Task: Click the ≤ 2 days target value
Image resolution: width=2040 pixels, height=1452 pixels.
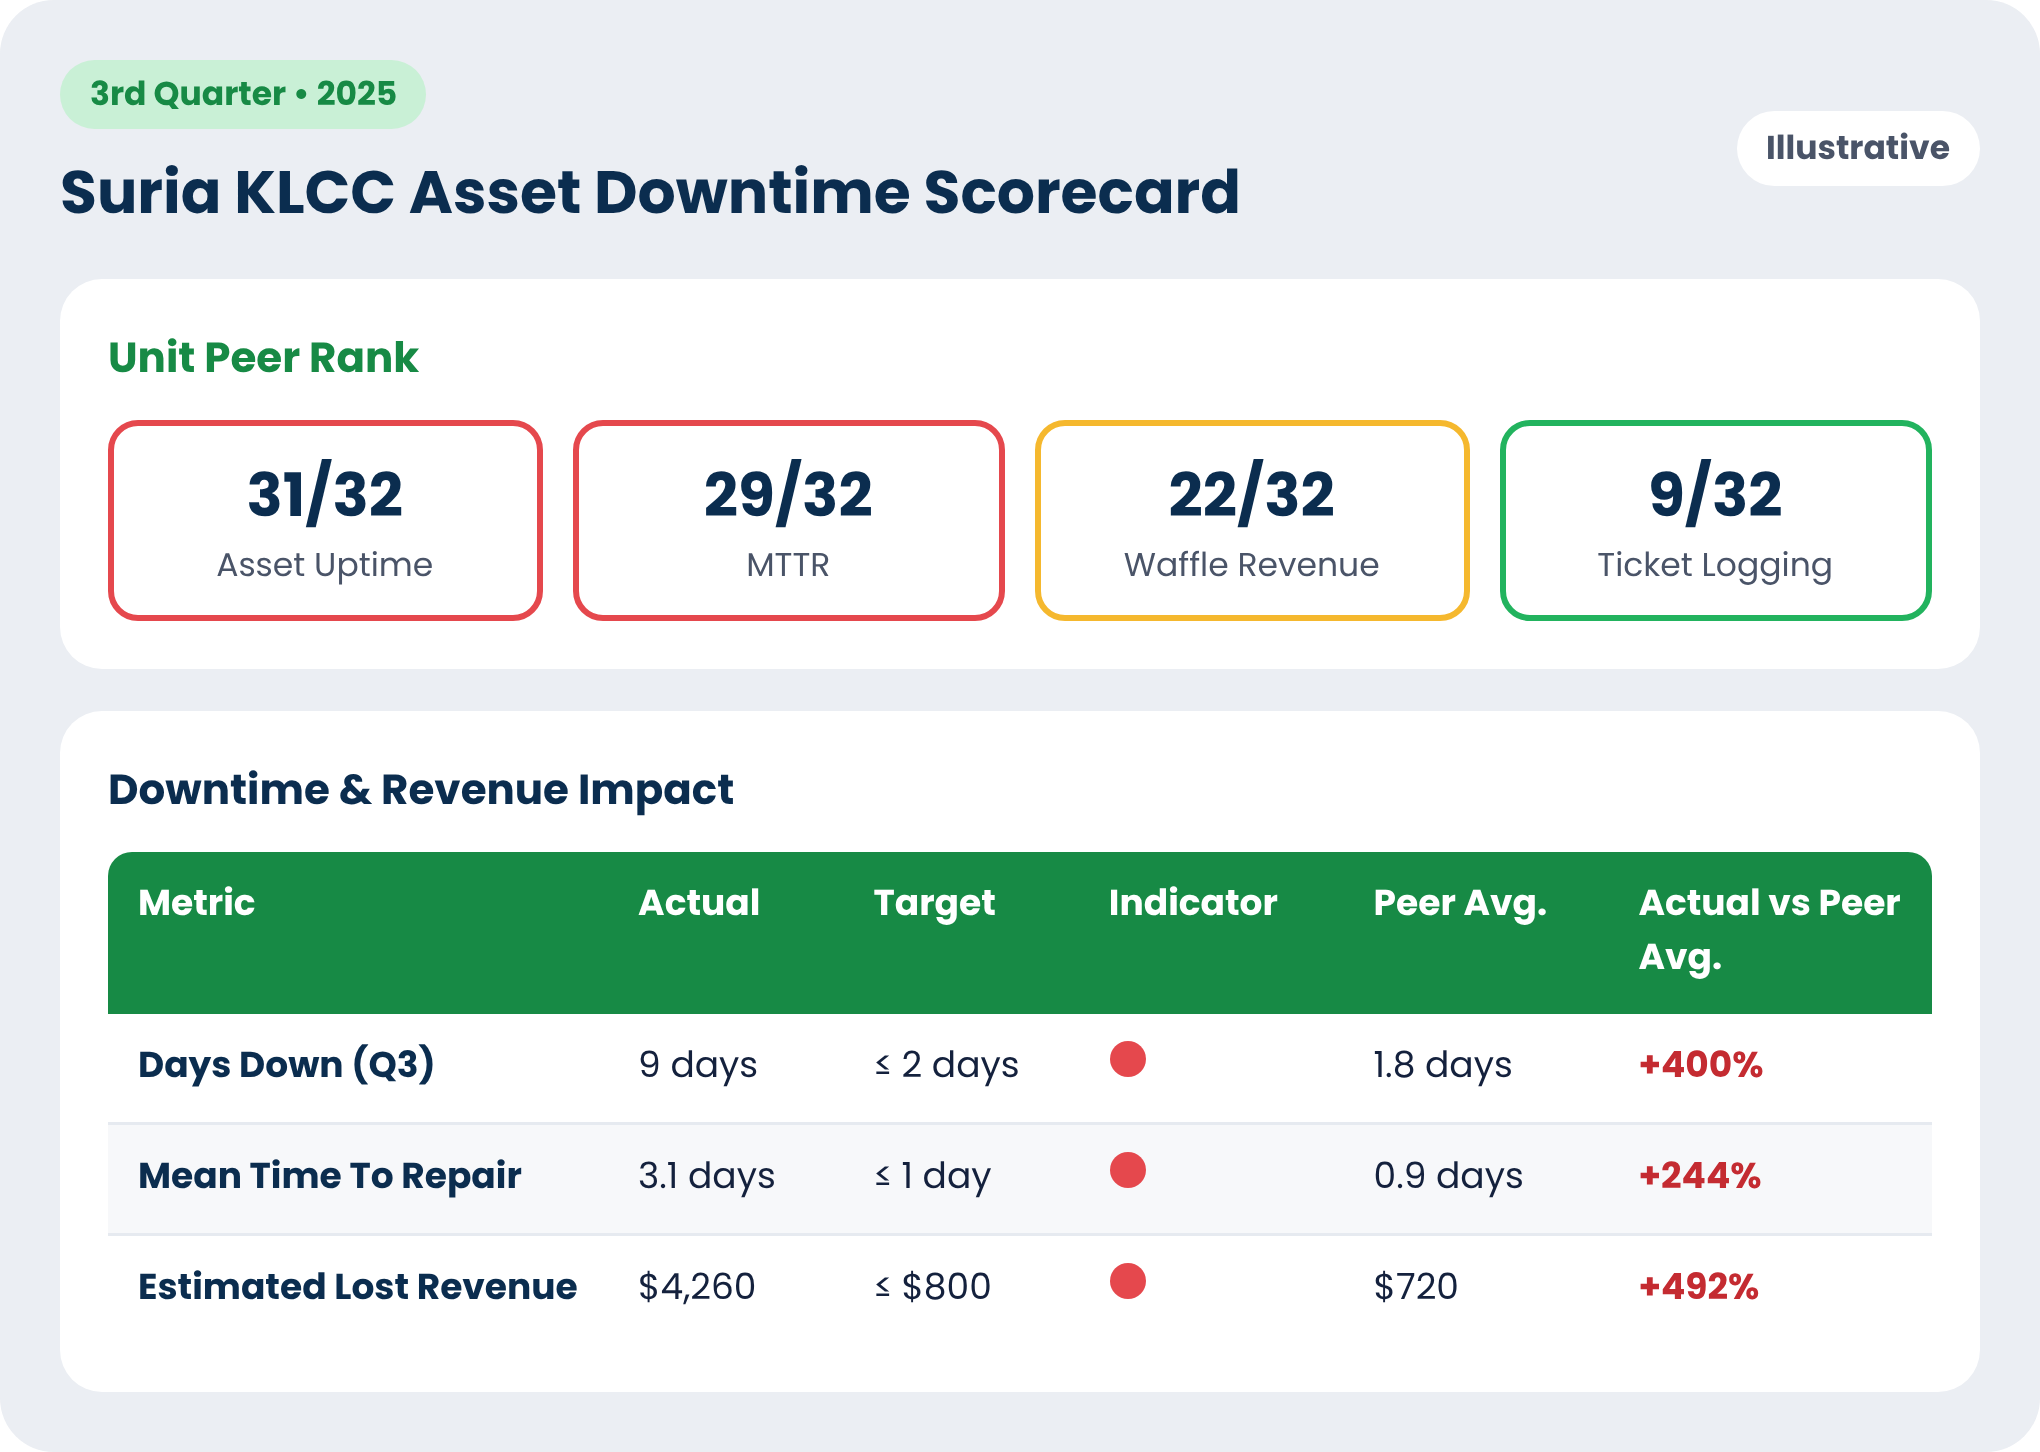Action: (x=946, y=1065)
